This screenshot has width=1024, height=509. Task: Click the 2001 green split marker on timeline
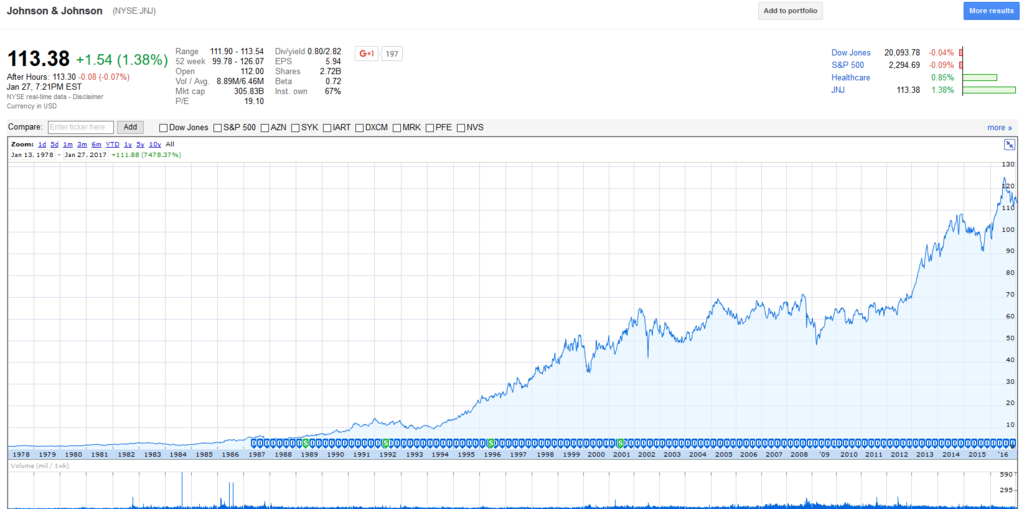point(620,442)
